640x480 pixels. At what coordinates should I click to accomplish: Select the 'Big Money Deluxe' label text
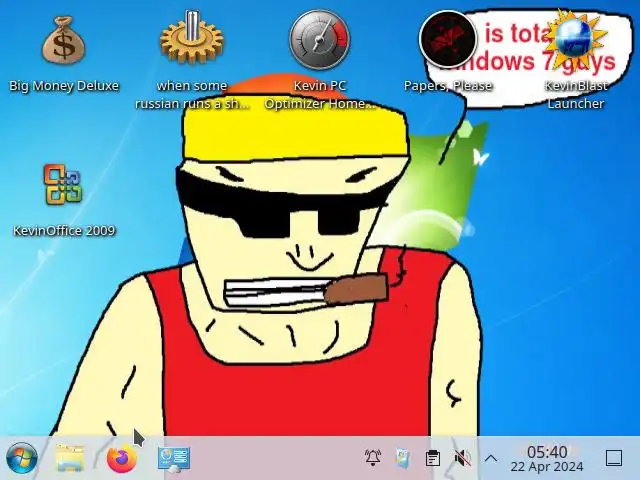64,86
